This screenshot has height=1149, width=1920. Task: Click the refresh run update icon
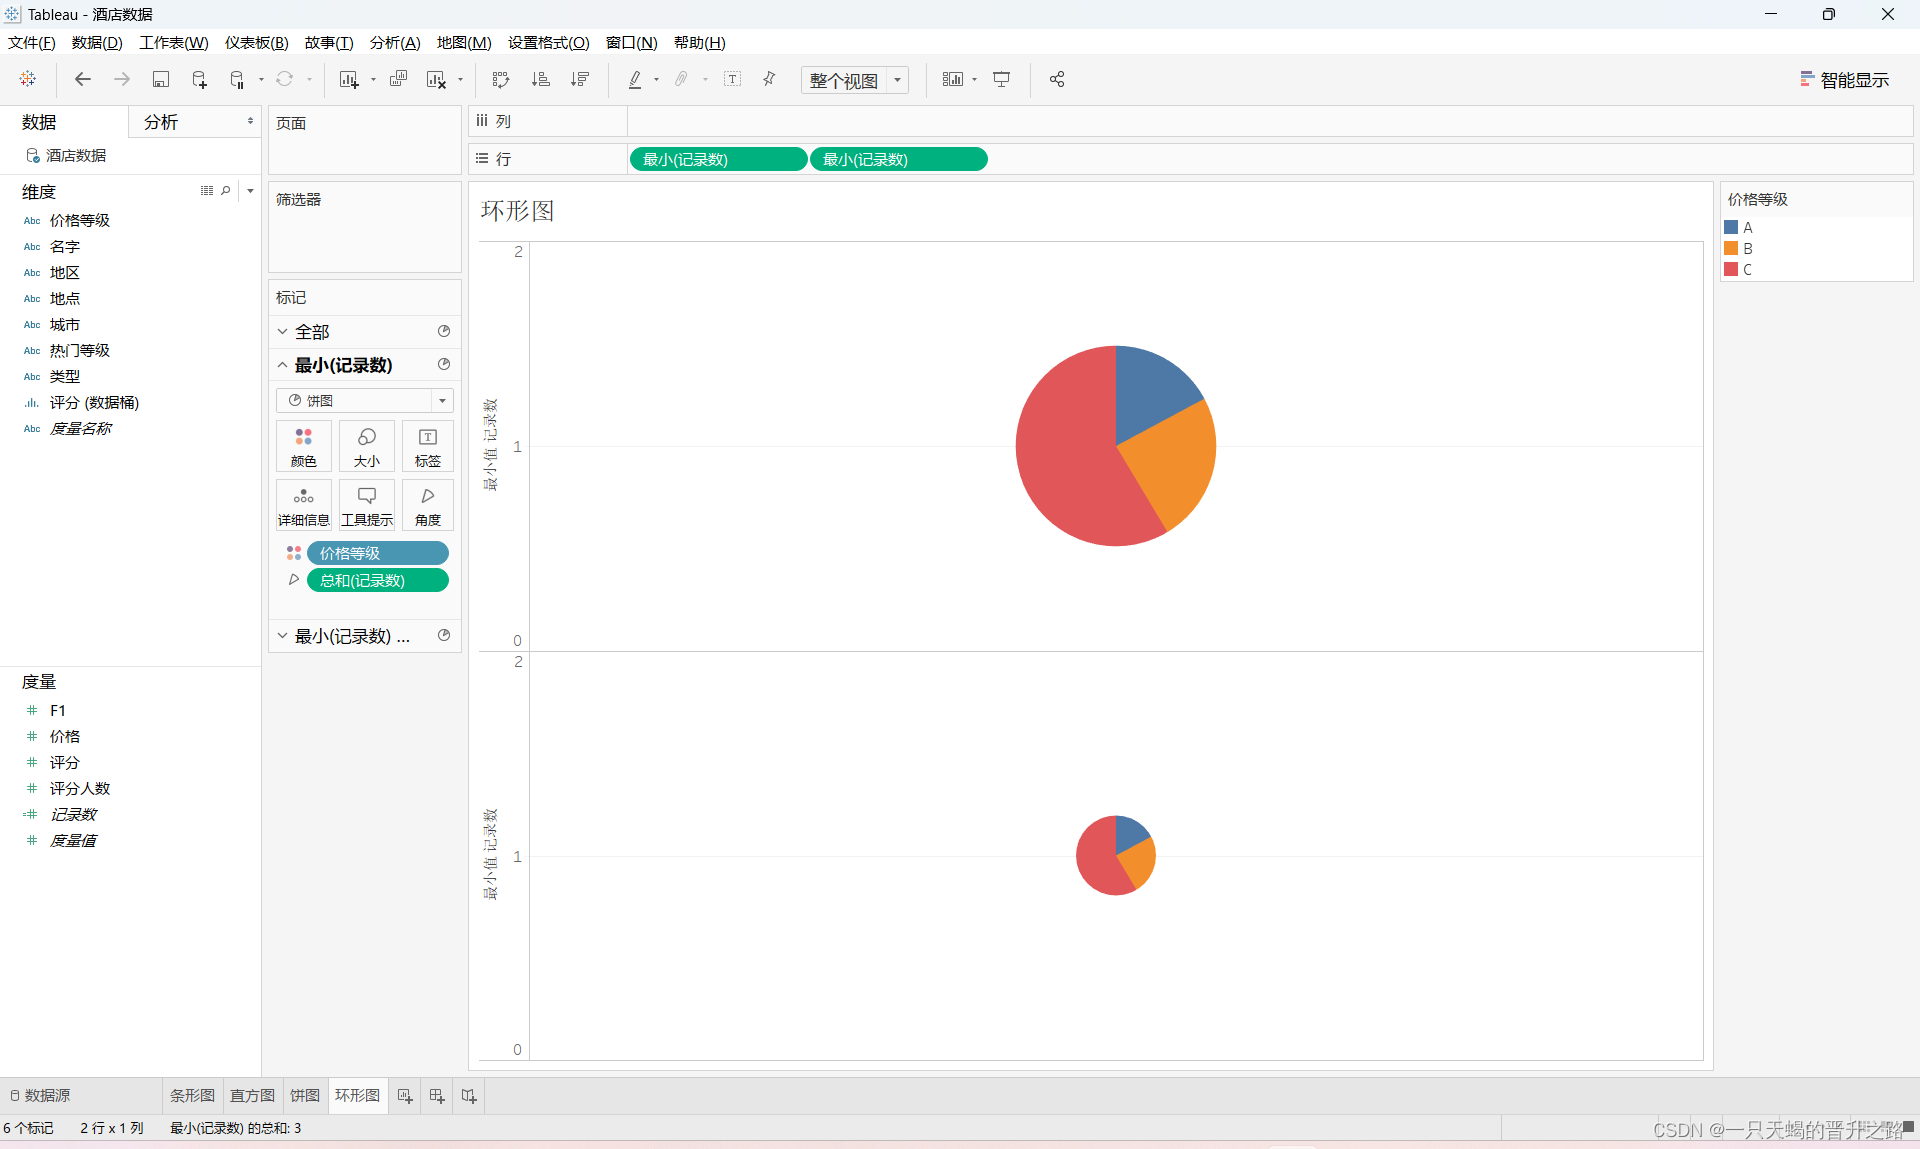pos(285,79)
